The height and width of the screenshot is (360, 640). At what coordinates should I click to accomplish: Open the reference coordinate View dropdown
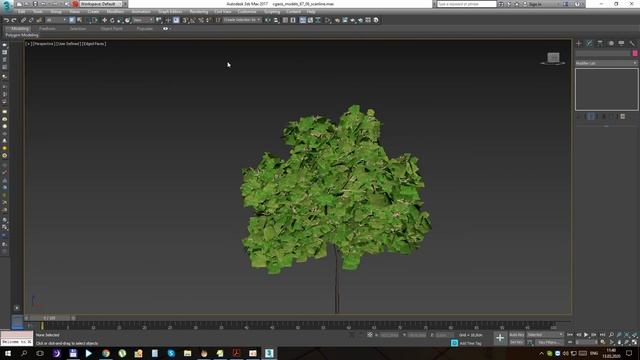pos(143,20)
